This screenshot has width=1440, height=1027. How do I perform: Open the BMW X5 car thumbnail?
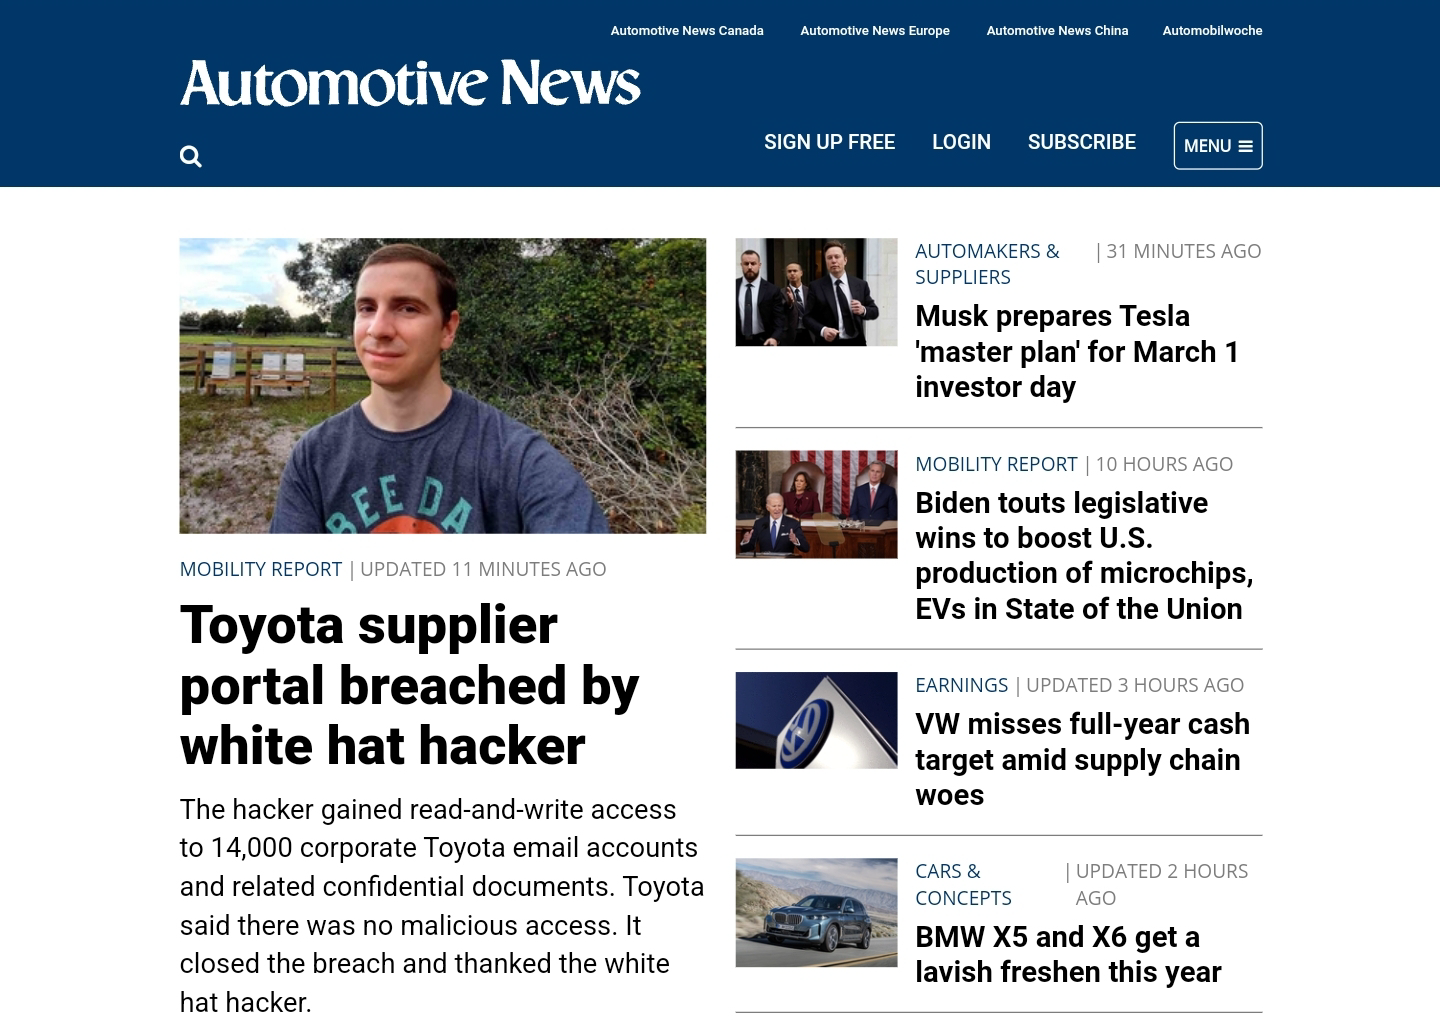coord(816,912)
